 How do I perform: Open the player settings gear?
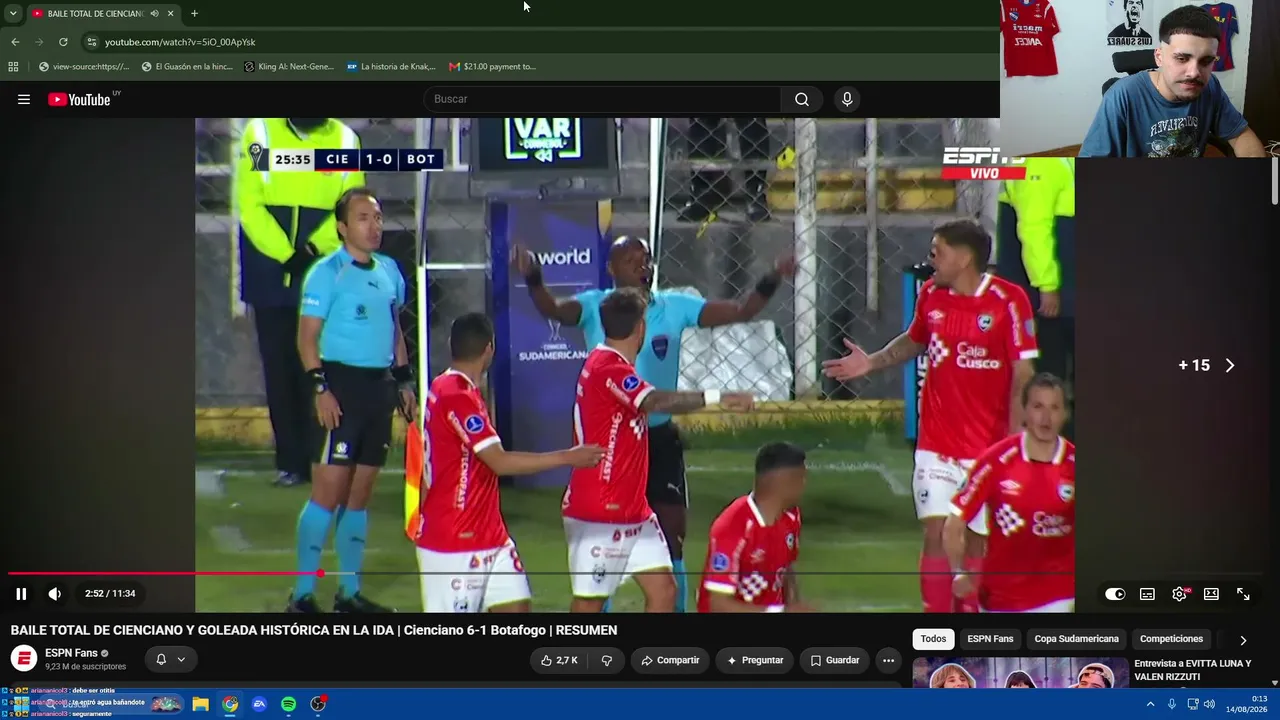pos(1180,594)
